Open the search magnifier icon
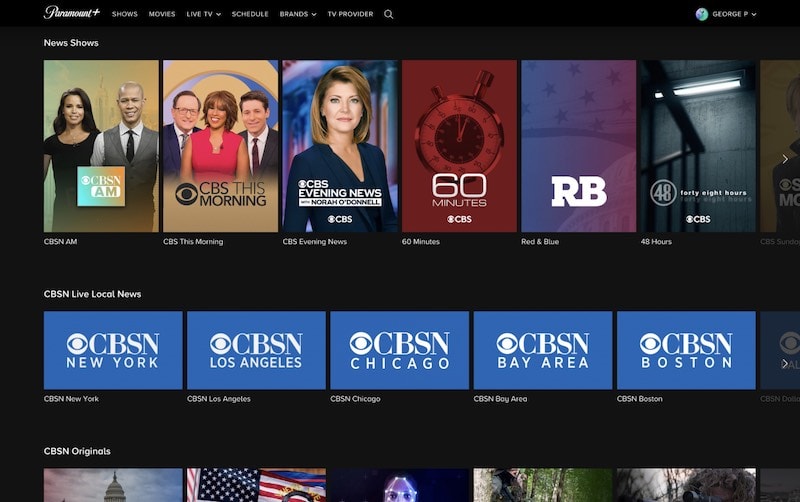This screenshot has width=800, height=502. (x=389, y=14)
